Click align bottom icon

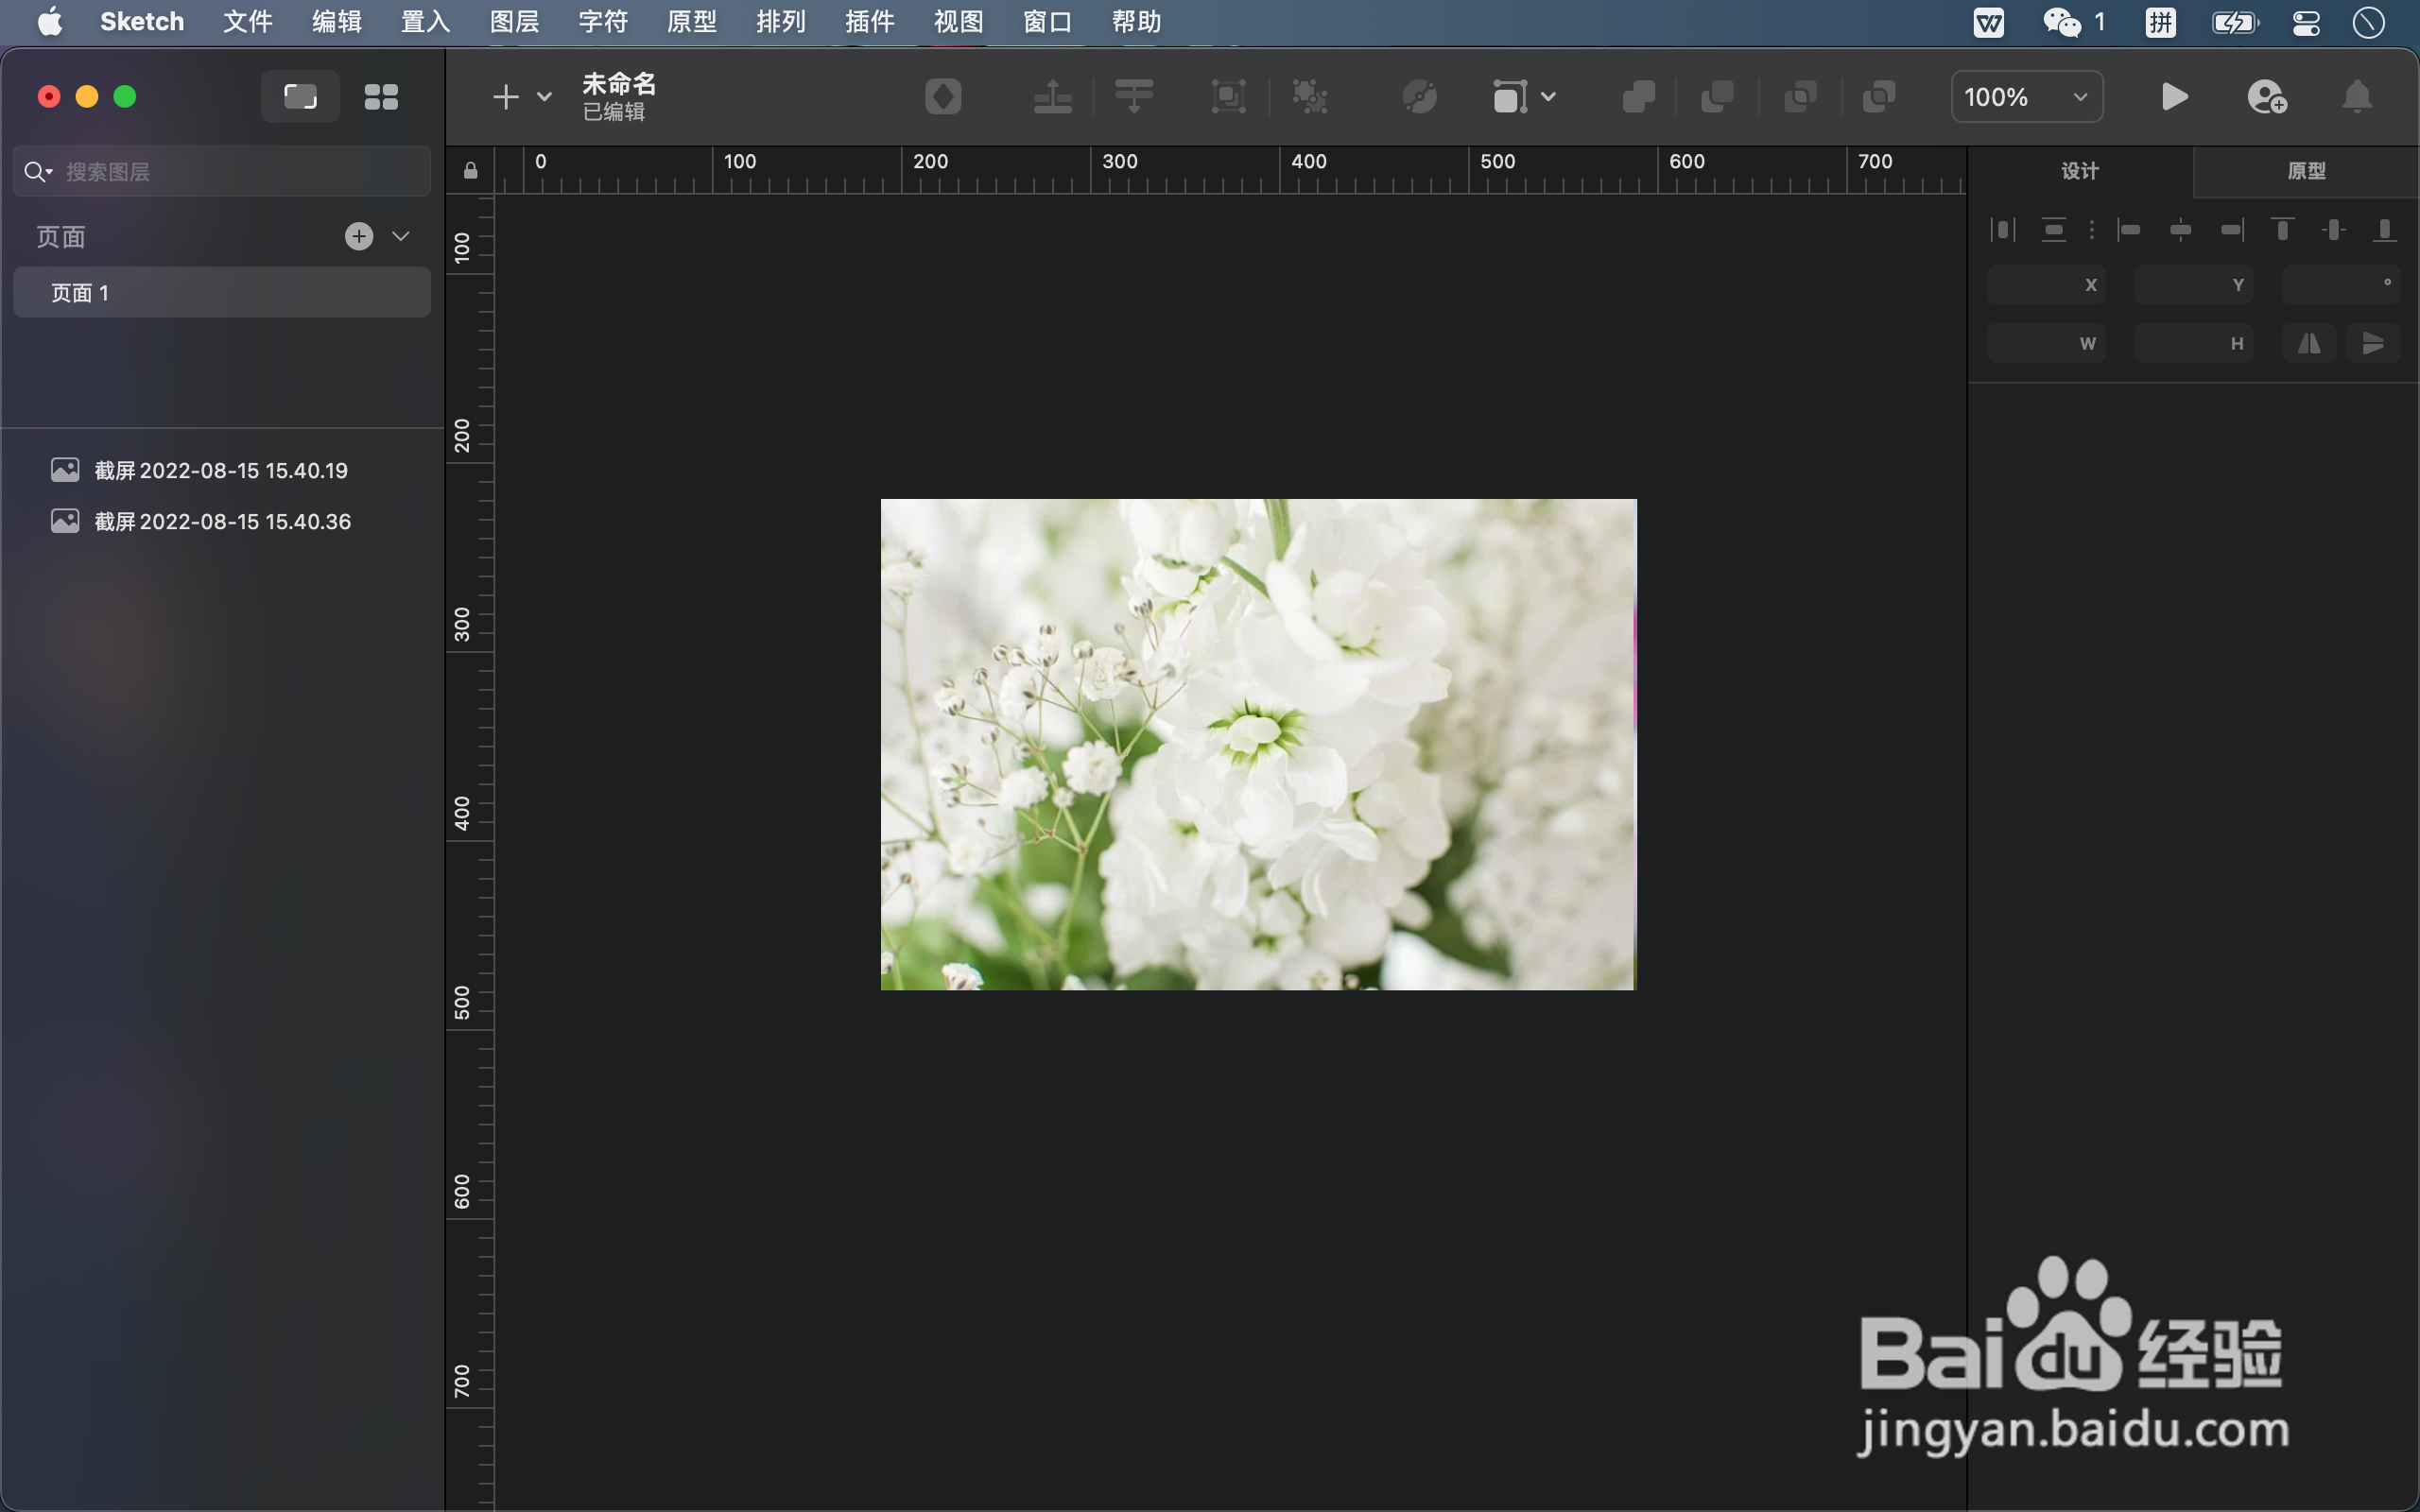click(2384, 230)
